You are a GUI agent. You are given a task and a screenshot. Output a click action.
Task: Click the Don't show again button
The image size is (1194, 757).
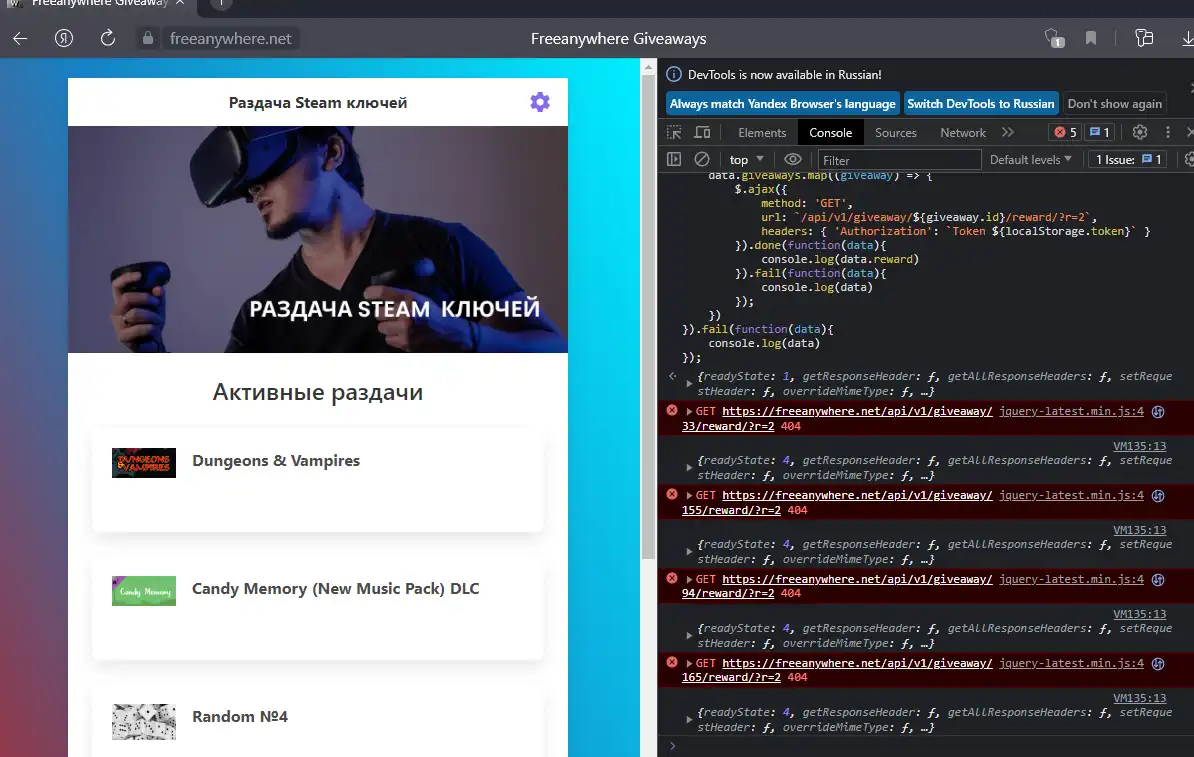coord(1115,103)
